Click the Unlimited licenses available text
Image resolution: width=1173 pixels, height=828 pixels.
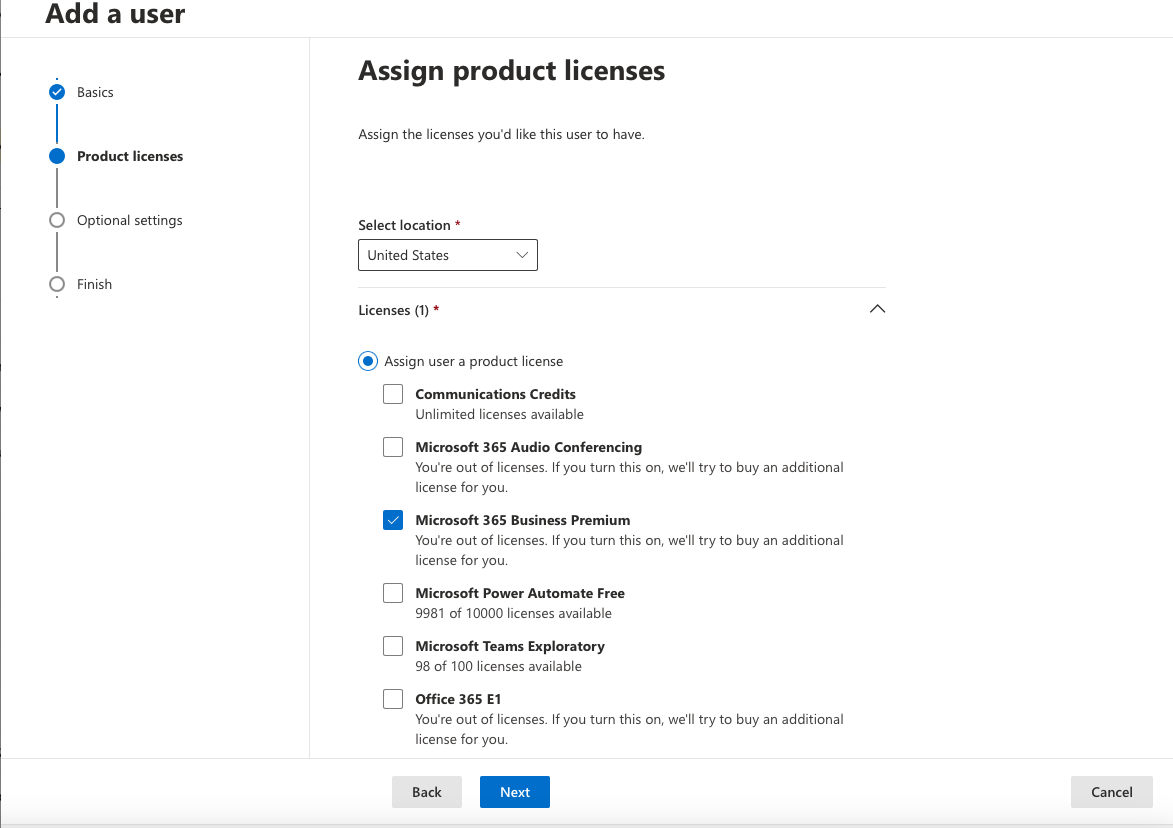[500, 414]
